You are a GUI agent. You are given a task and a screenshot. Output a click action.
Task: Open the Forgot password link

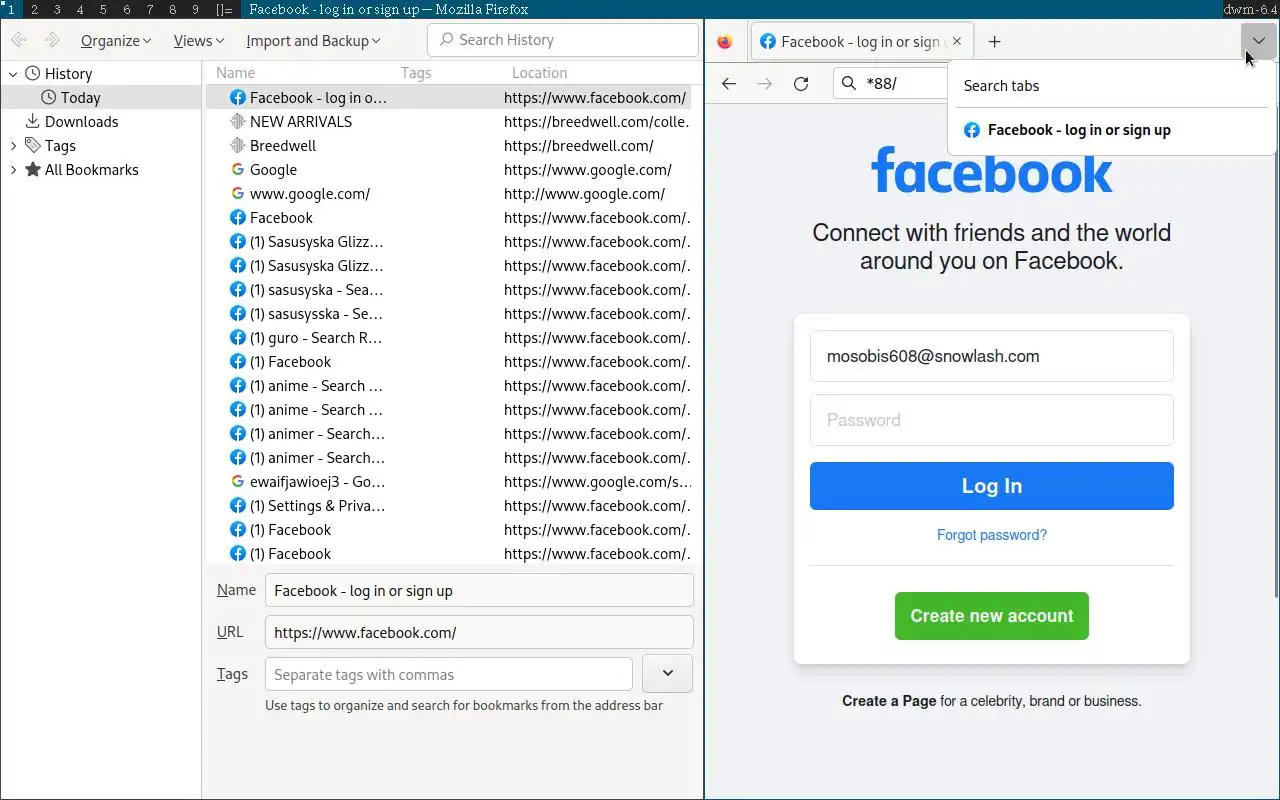(x=992, y=535)
